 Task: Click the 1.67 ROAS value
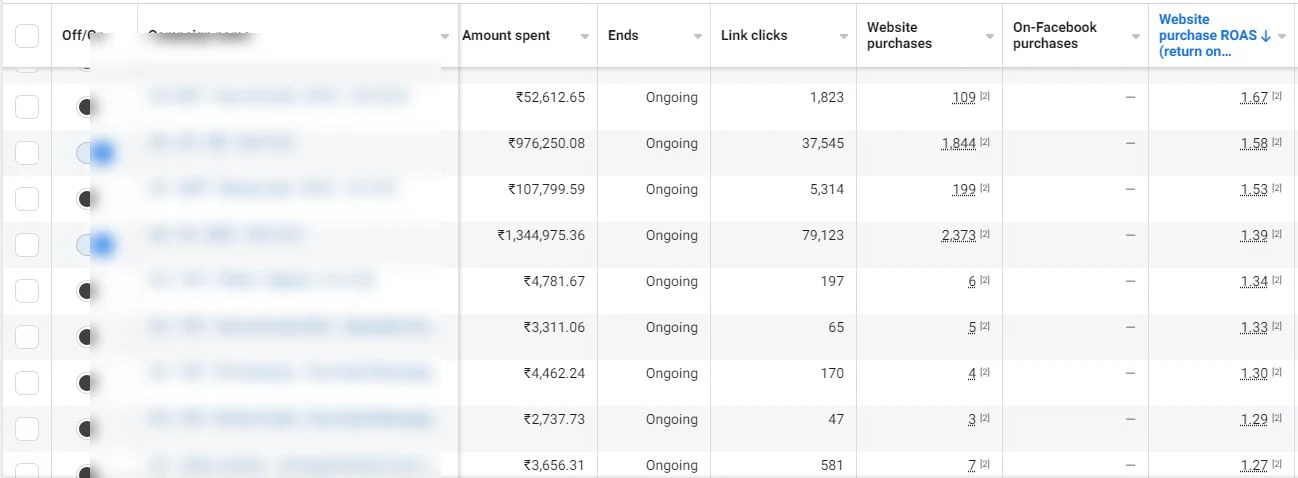click(x=1254, y=98)
